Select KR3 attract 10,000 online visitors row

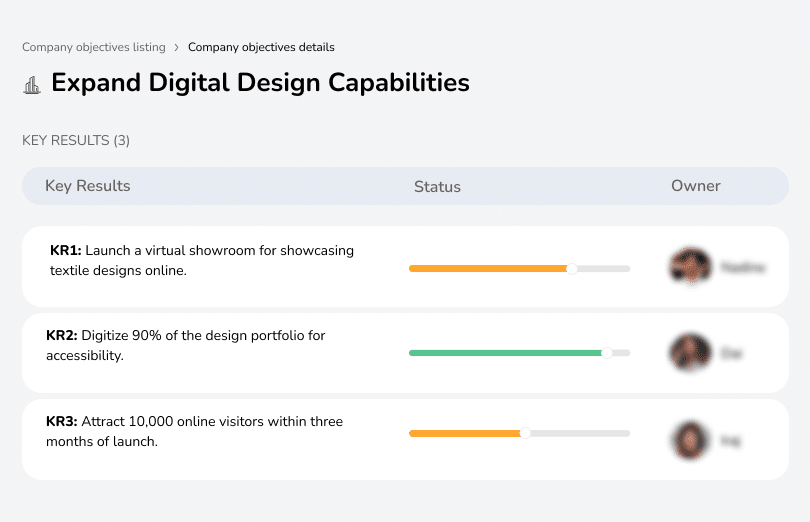[x=194, y=431]
